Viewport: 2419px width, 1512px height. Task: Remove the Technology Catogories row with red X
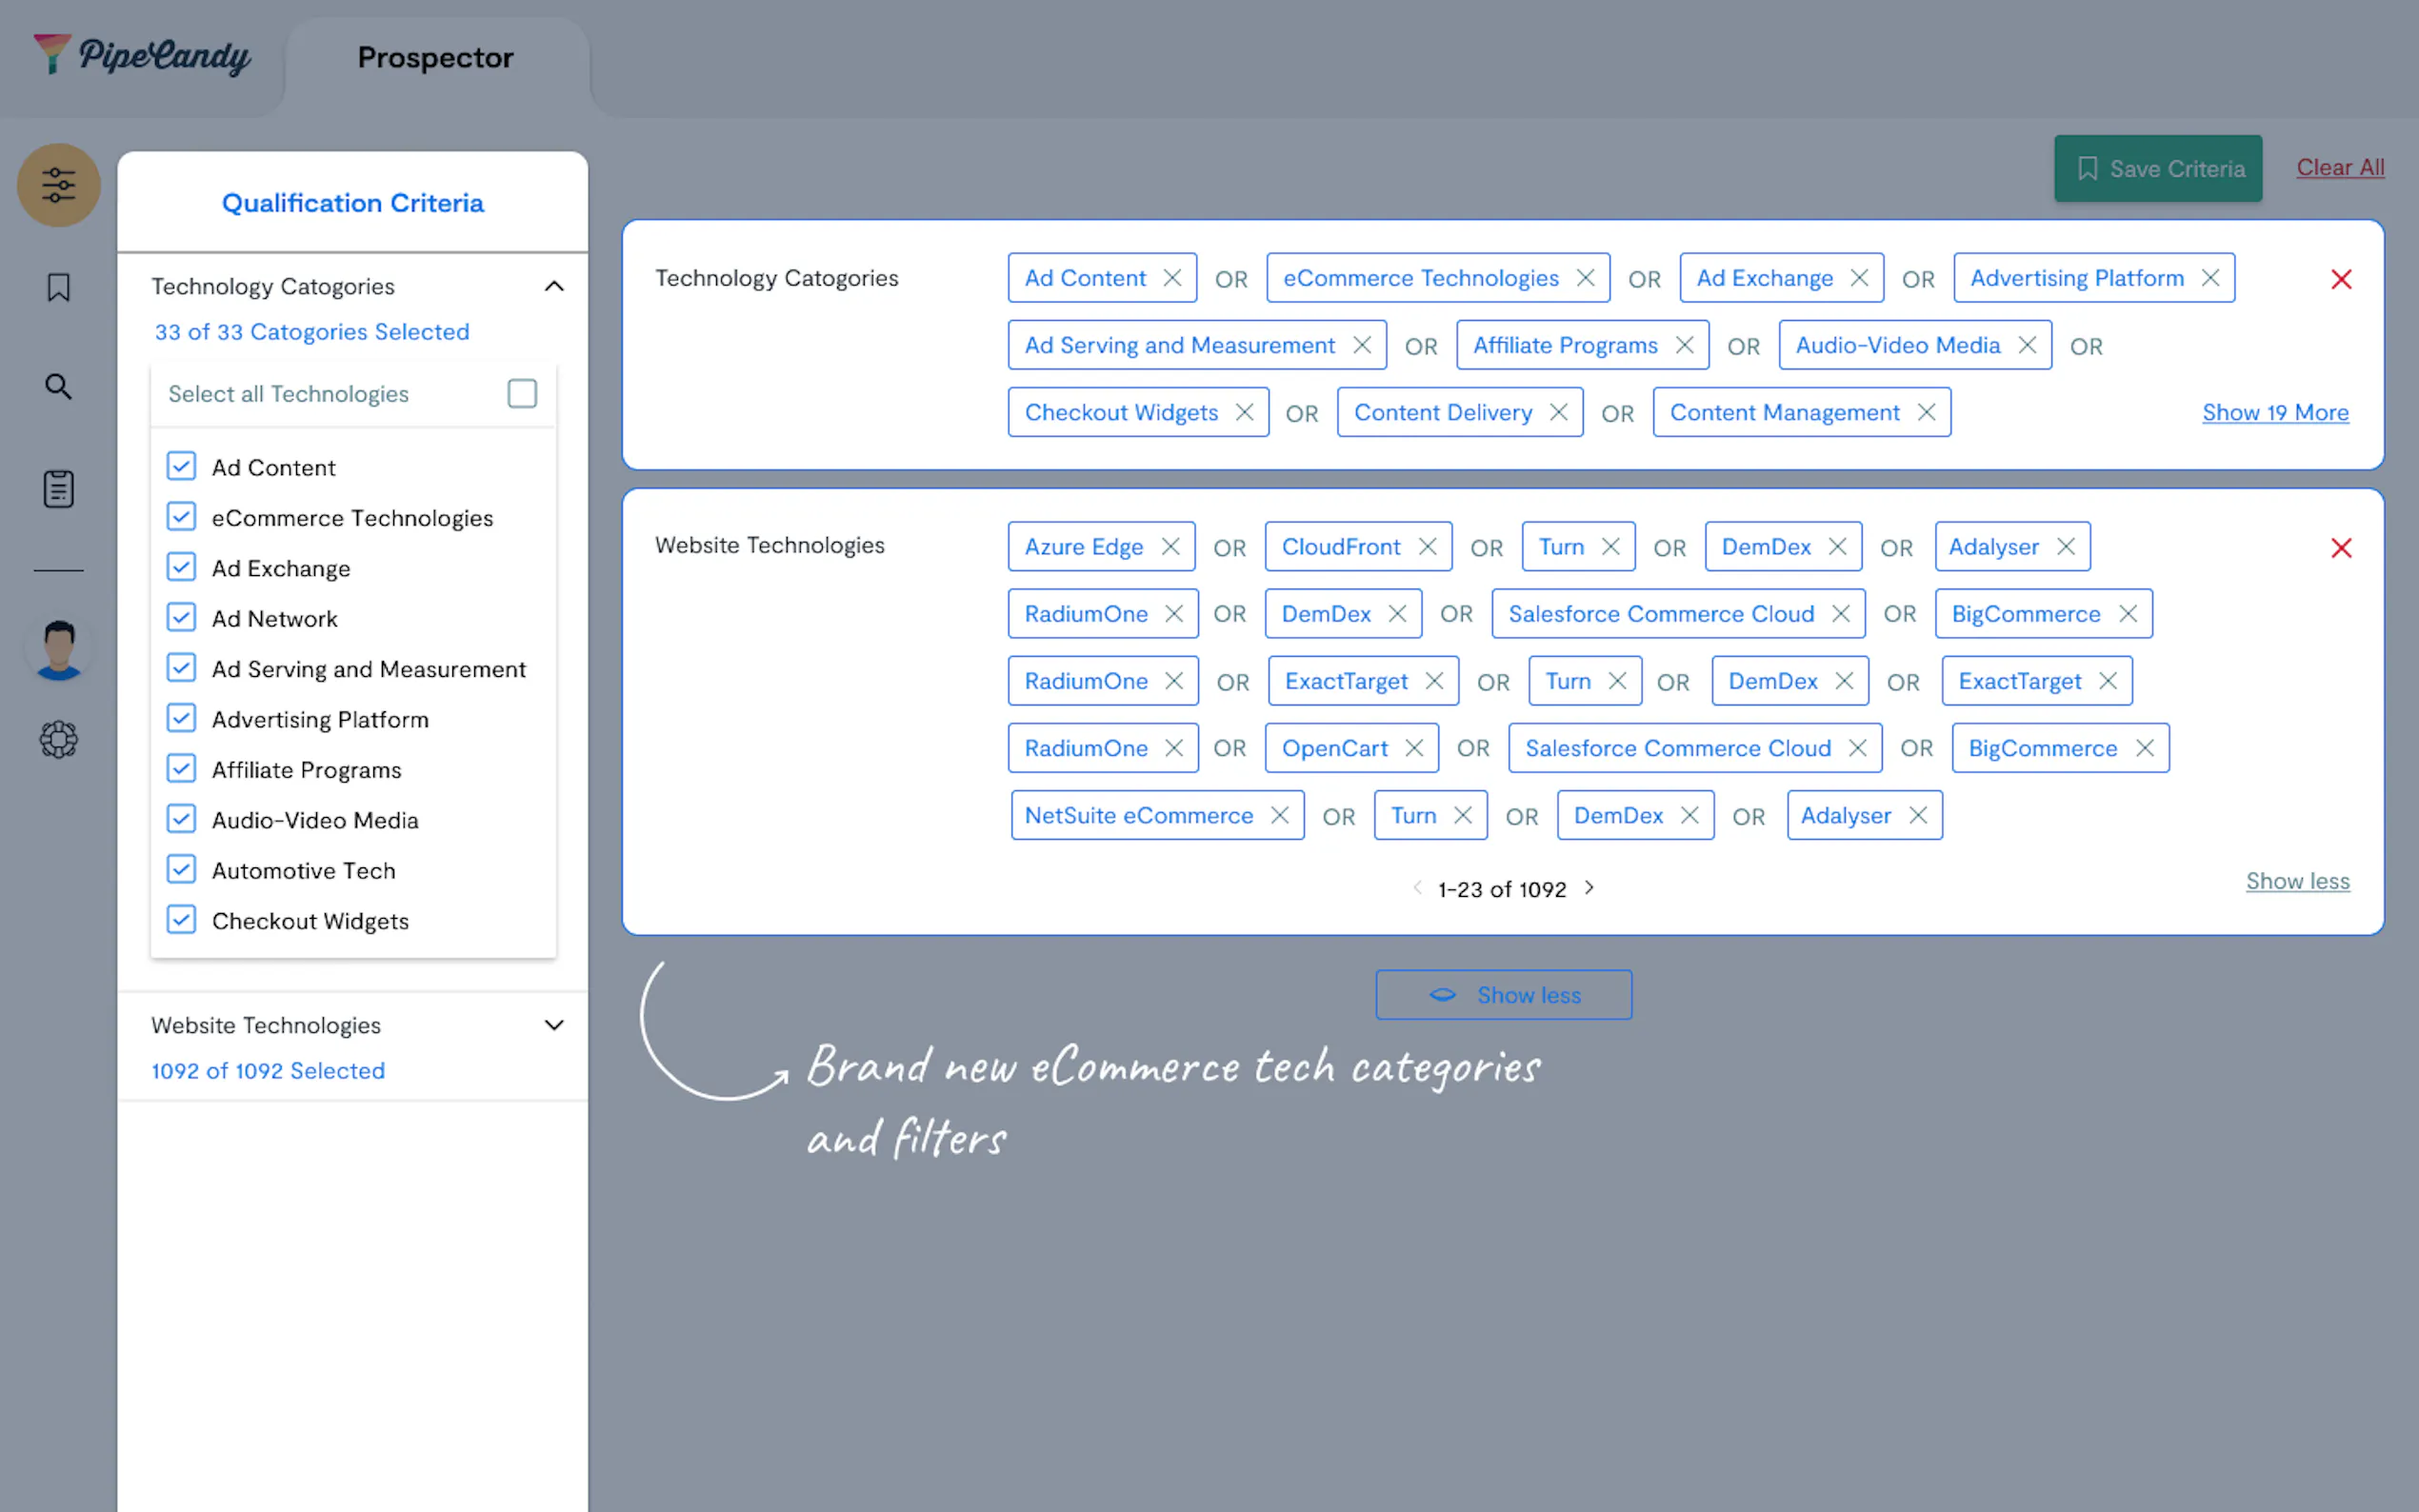pyautogui.click(x=2340, y=279)
